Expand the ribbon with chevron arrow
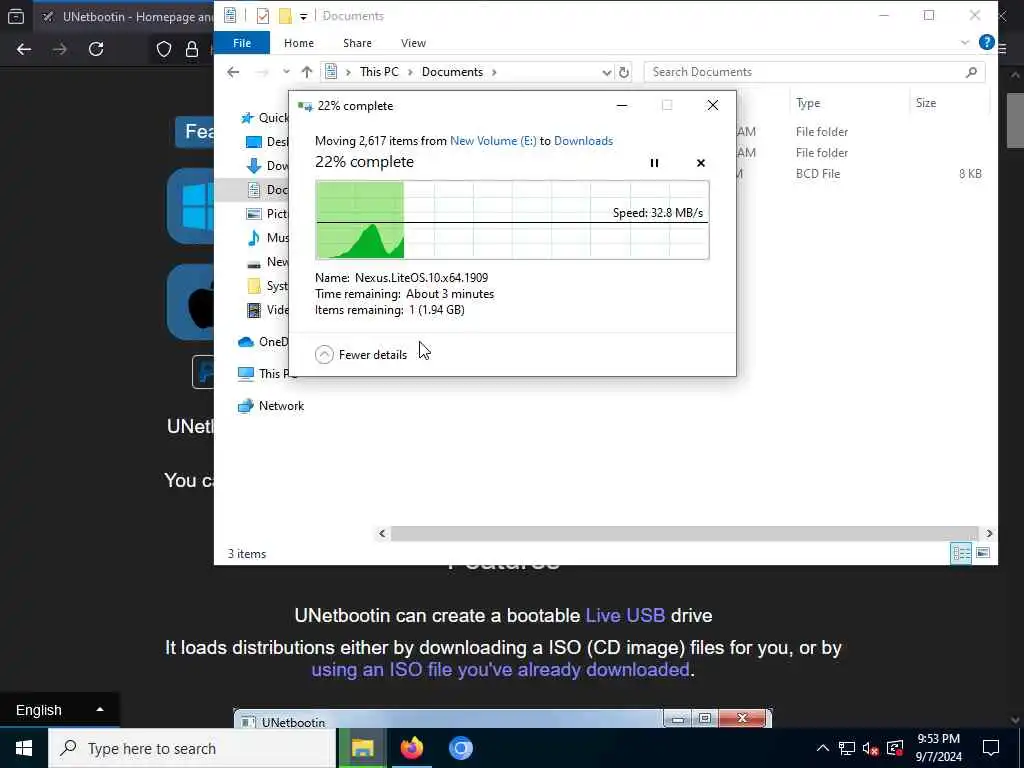The width and height of the screenshot is (1024, 768). (x=965, y=42)
